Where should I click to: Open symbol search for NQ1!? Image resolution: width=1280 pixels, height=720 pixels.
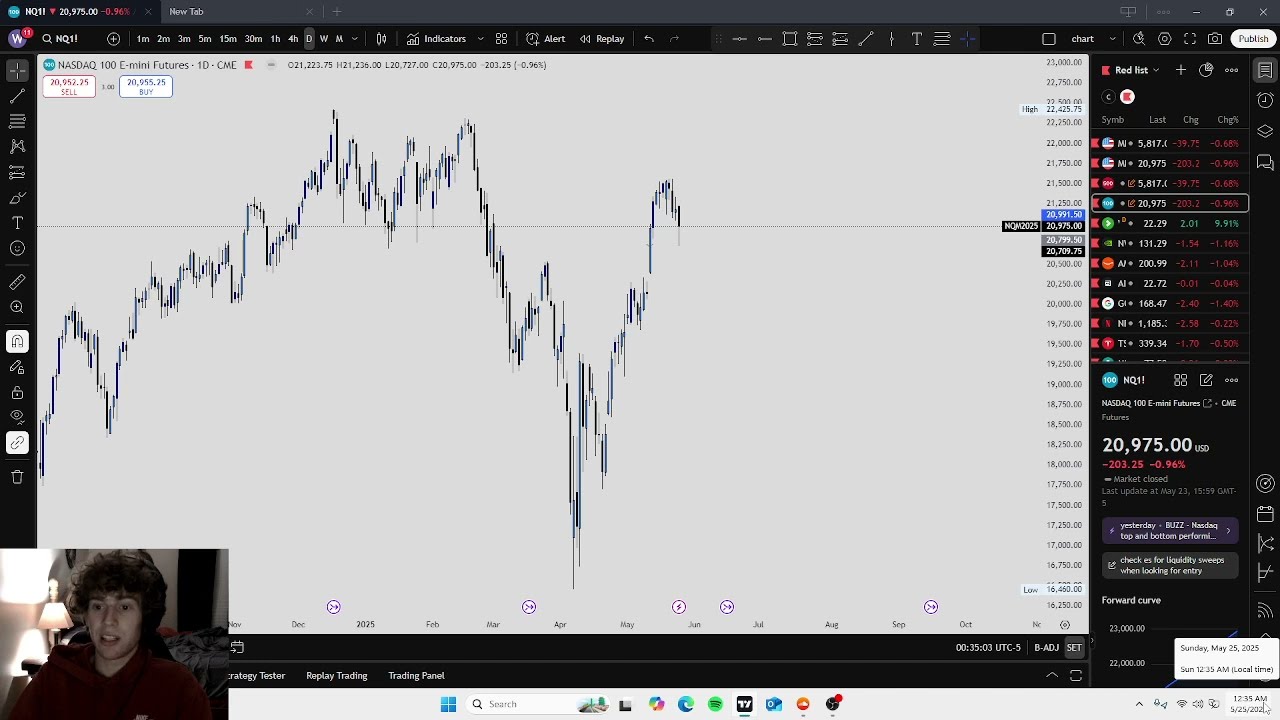[x=60, y=39]
